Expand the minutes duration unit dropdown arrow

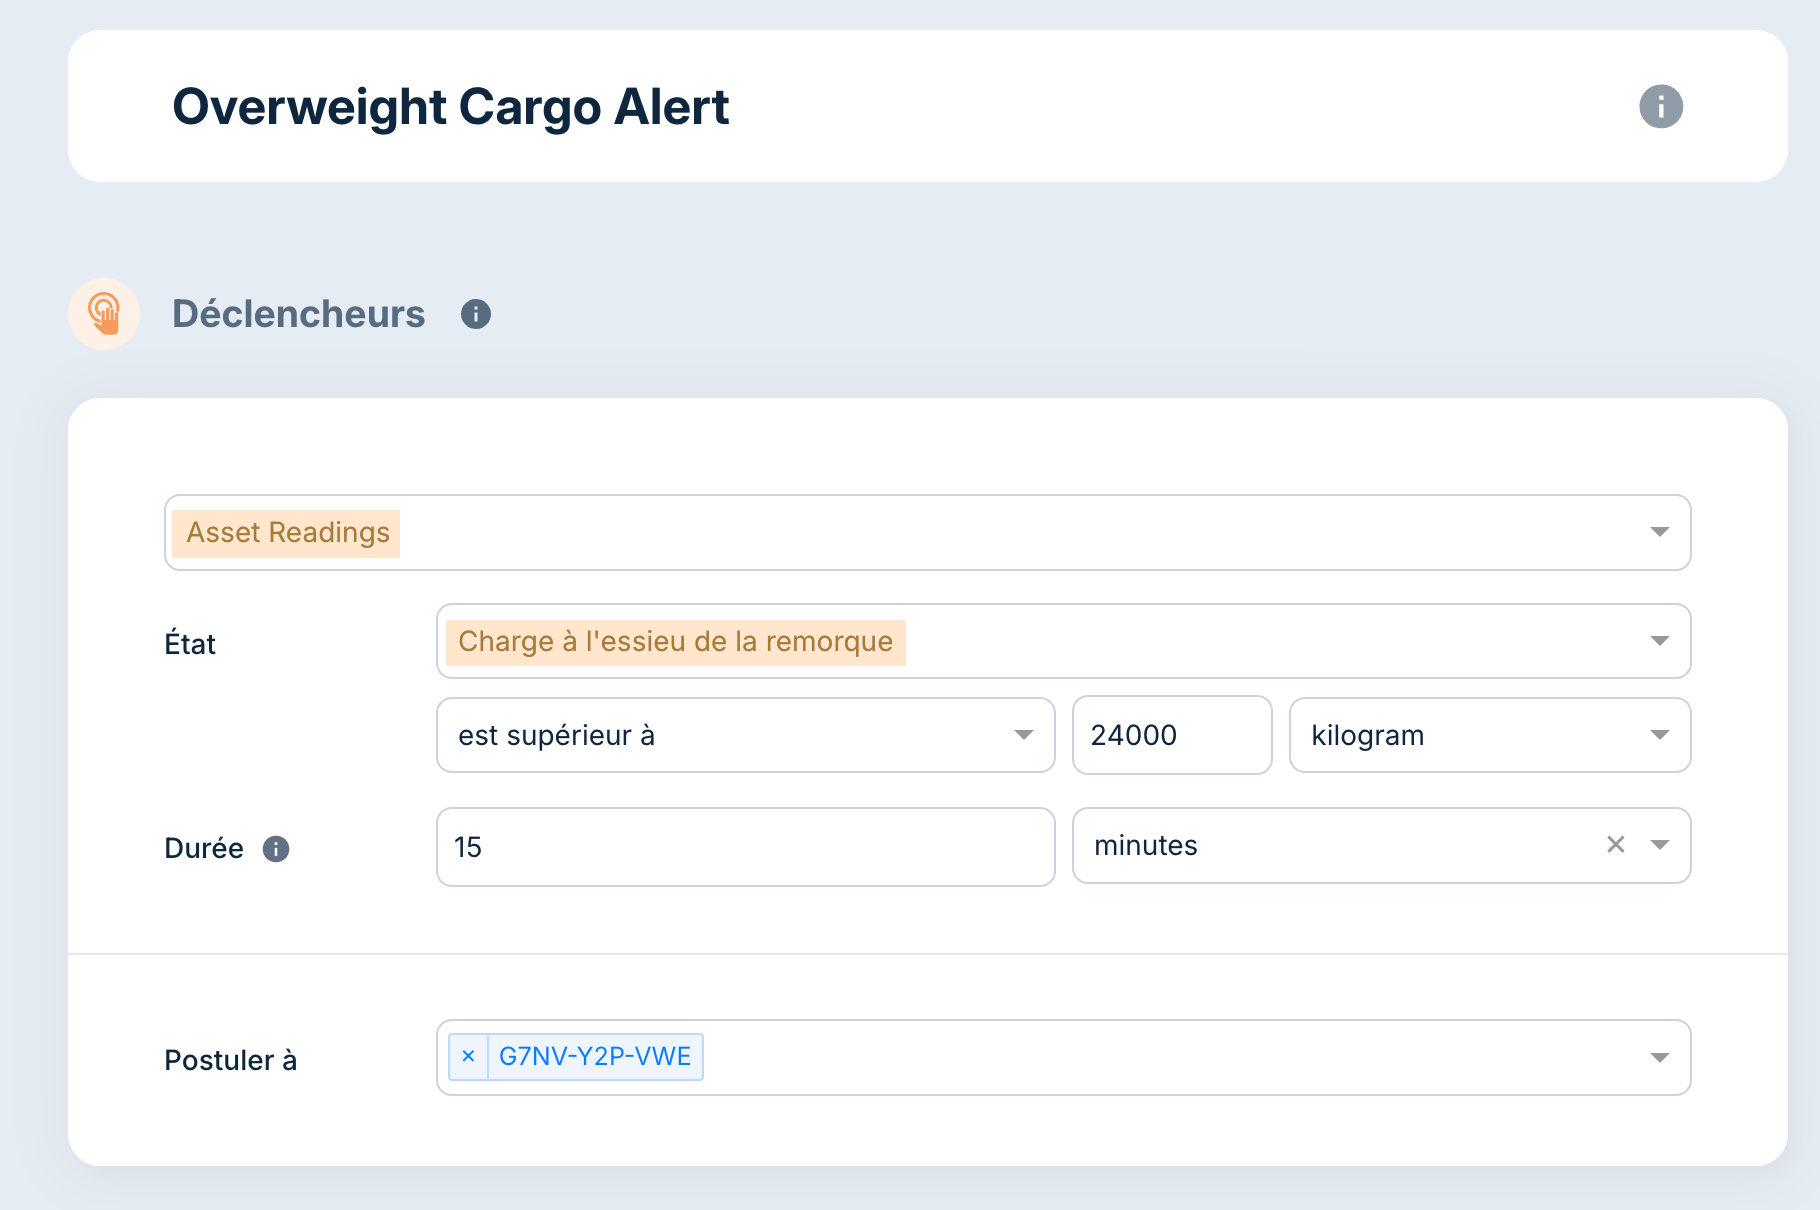click(1660, 845)
